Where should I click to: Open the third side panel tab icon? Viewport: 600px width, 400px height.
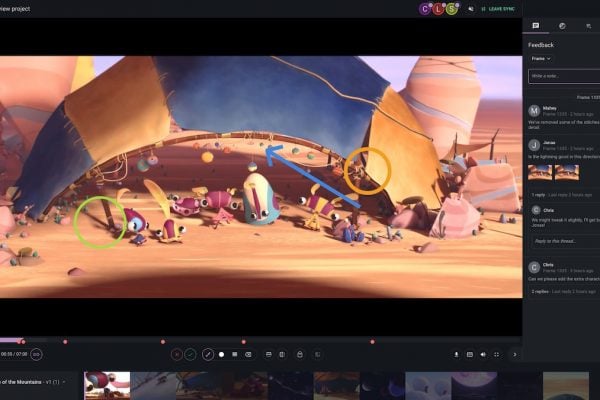click(x=589, y=26)
